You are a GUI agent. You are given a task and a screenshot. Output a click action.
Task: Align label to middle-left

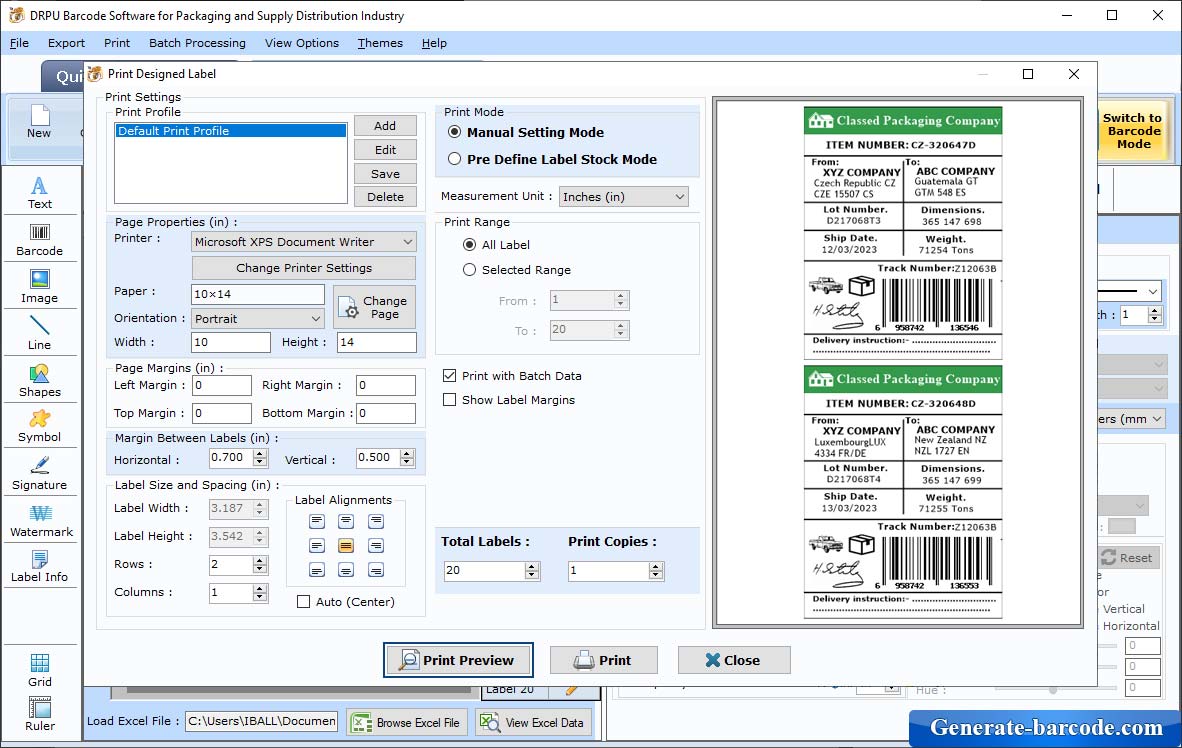tap(317, 545)
